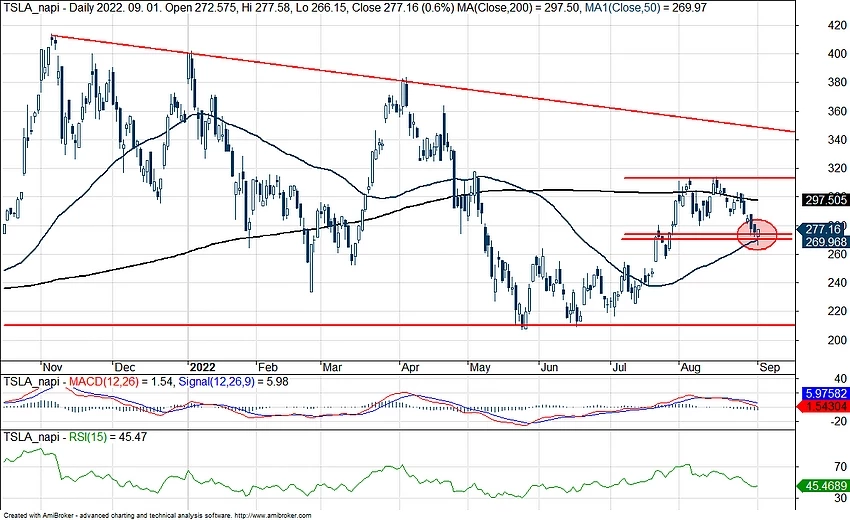
Task: Select the Apr date axis label
Action: pos(410,367)
